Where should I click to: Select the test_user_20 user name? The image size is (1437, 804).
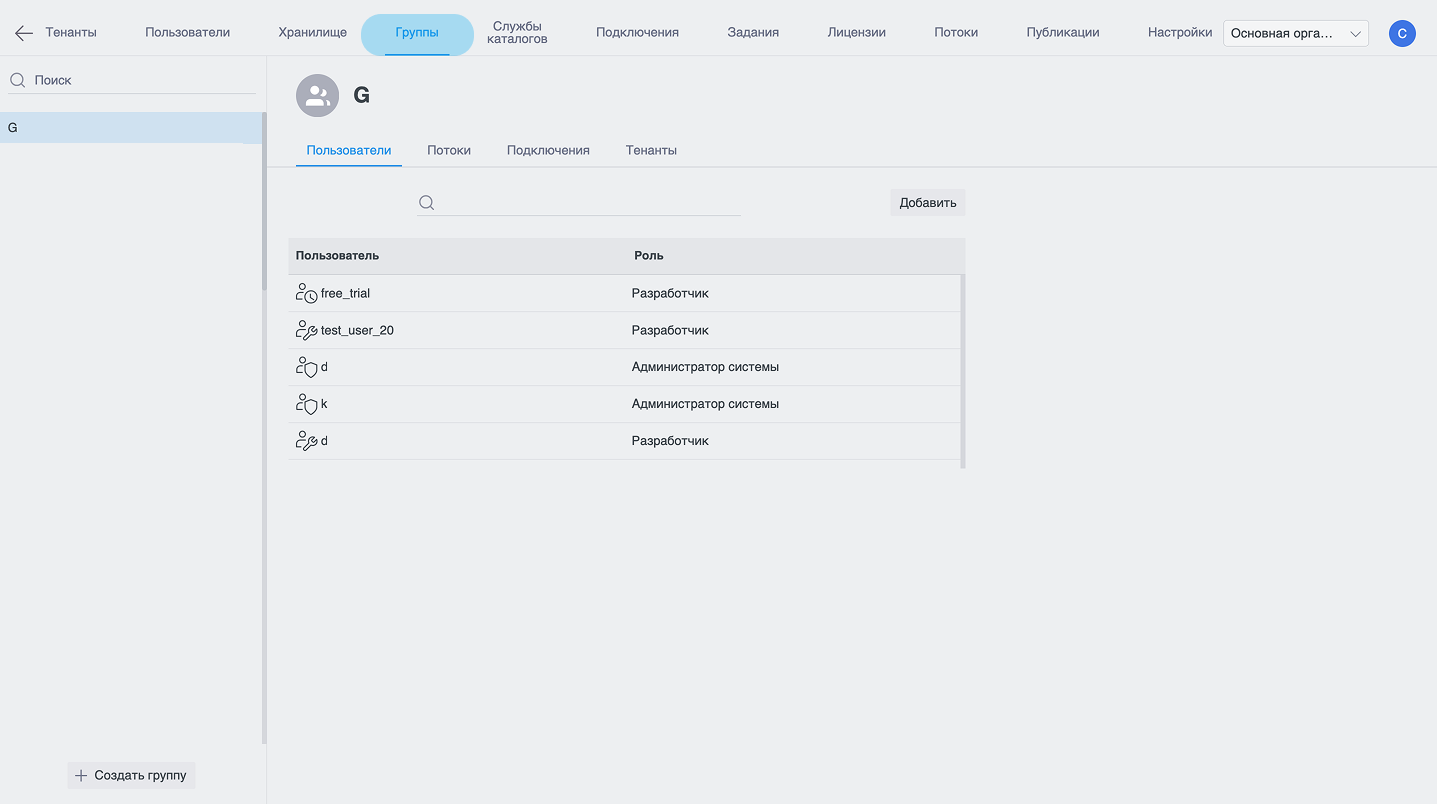pos(357,331)
